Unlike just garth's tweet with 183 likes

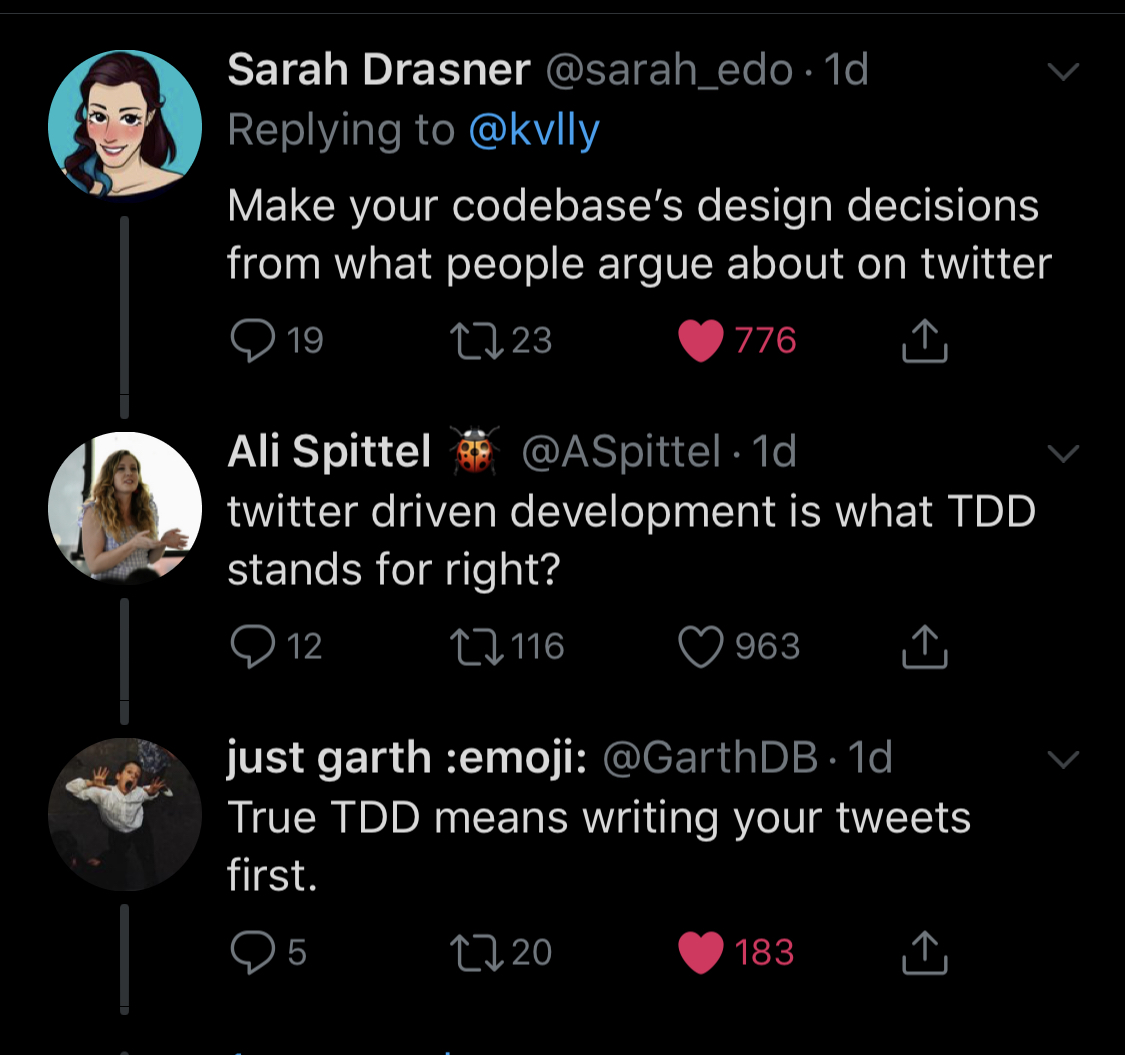pos(701,952)
